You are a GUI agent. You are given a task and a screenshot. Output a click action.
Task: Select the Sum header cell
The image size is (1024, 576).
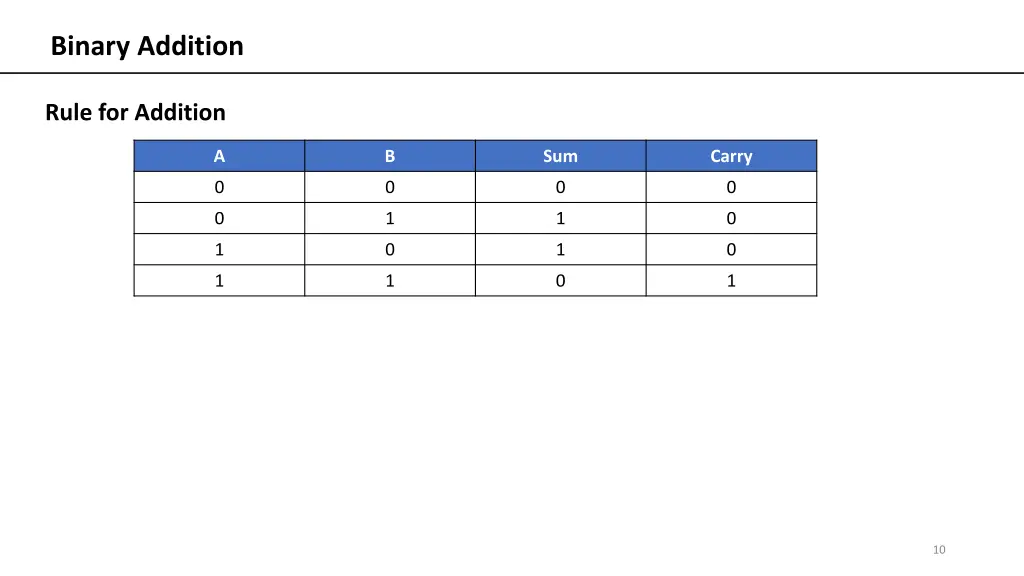pos(561,156)
